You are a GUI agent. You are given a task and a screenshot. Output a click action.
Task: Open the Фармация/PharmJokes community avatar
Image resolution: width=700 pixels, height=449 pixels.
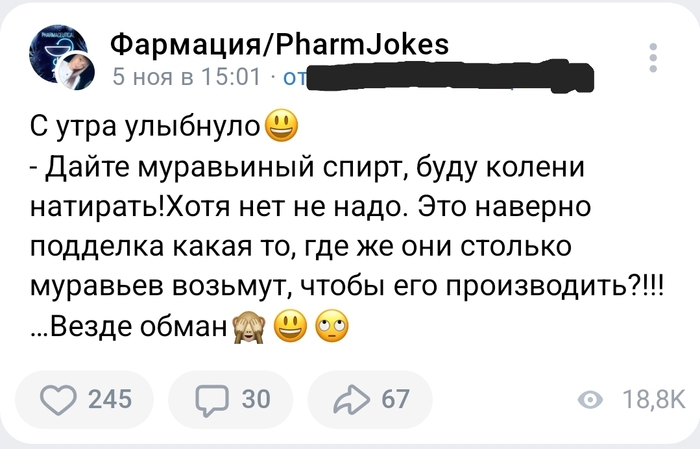[x=61, y=59]
